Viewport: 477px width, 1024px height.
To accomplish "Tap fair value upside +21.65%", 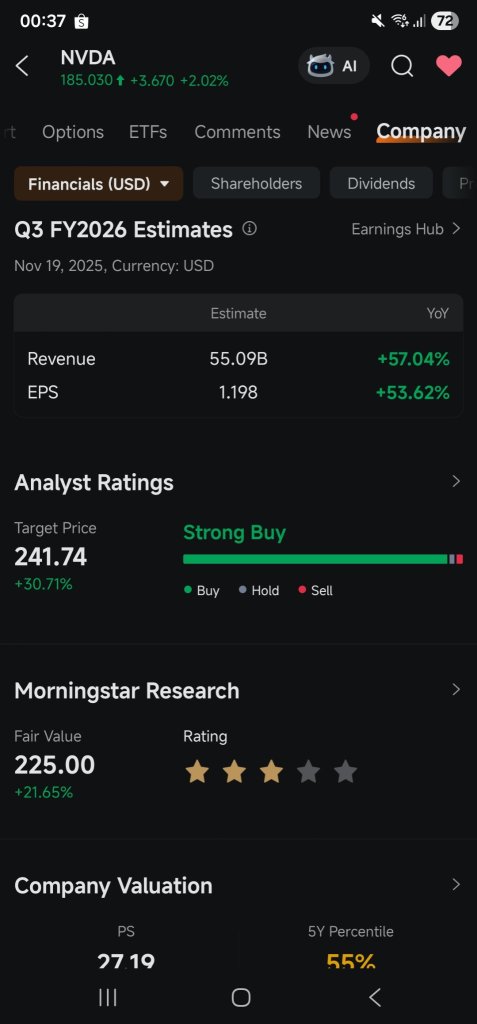I will click(x=43, y=792).
